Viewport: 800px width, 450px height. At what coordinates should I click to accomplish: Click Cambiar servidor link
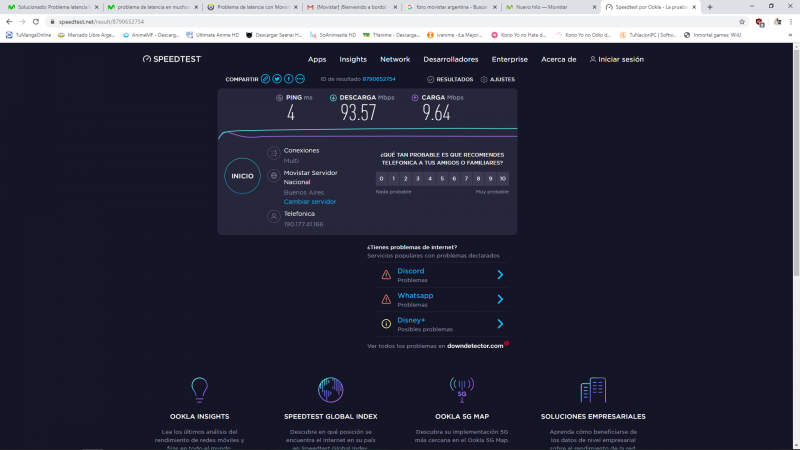(310, 202)
